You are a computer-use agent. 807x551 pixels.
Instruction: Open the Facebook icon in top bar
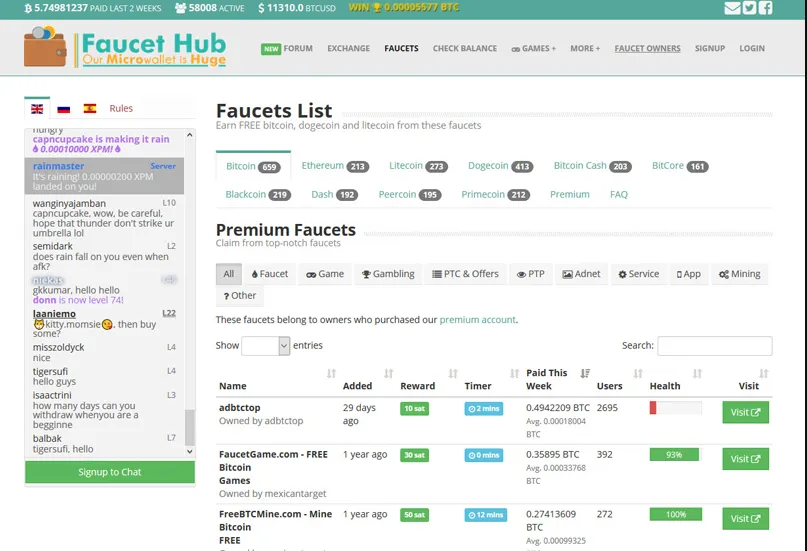pyautogui.click(x=765, y=8)
